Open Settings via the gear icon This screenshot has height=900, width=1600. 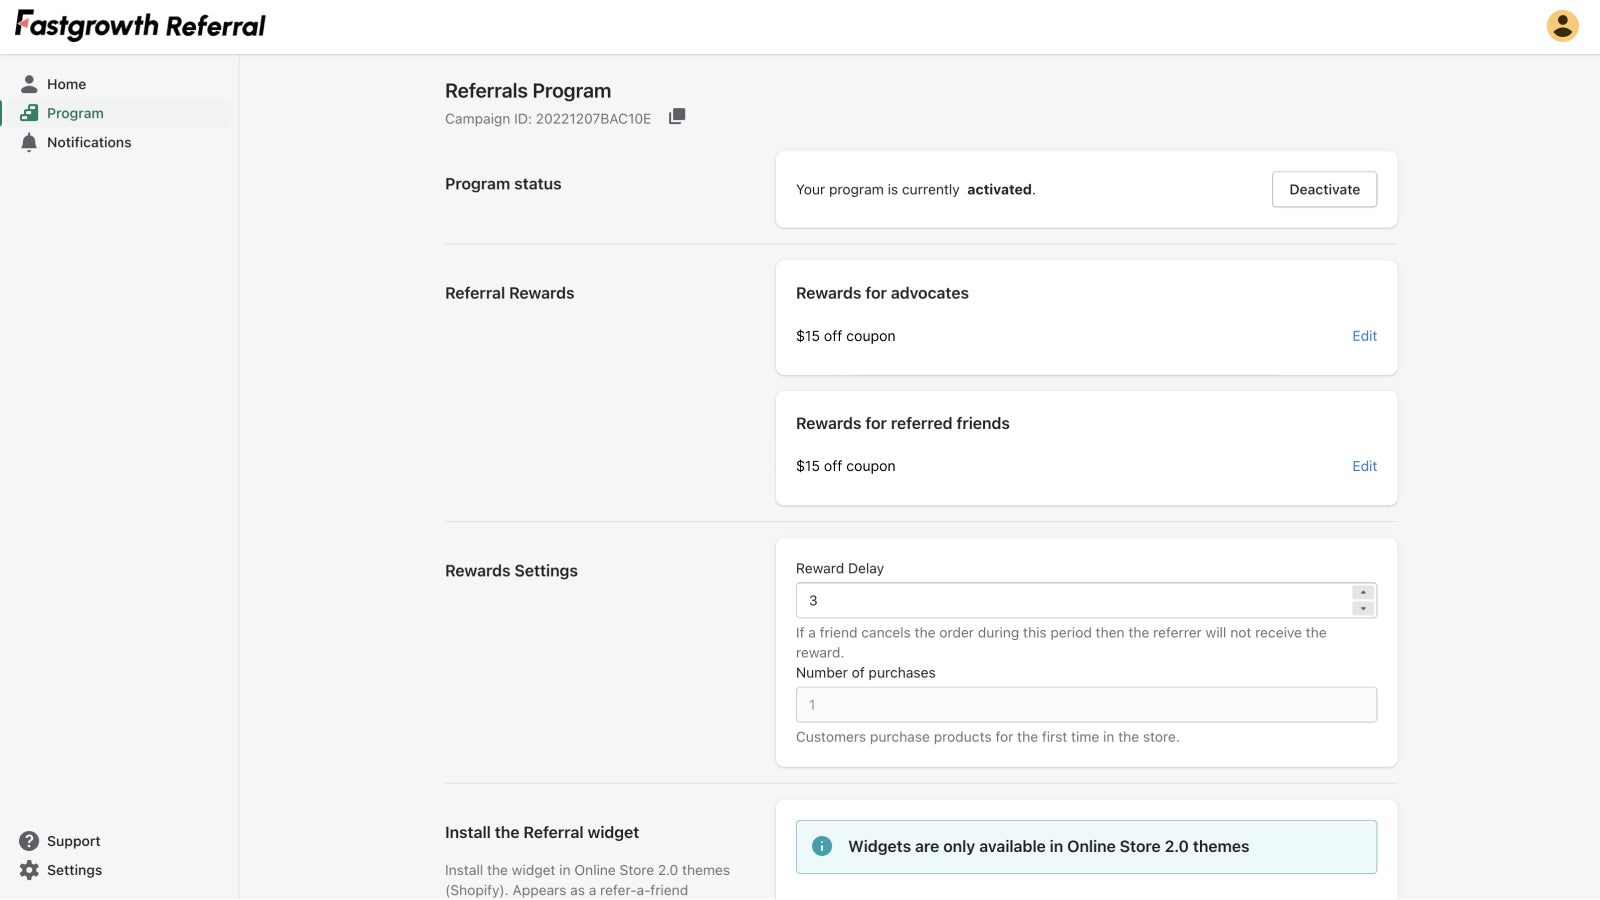coord(30,869)
